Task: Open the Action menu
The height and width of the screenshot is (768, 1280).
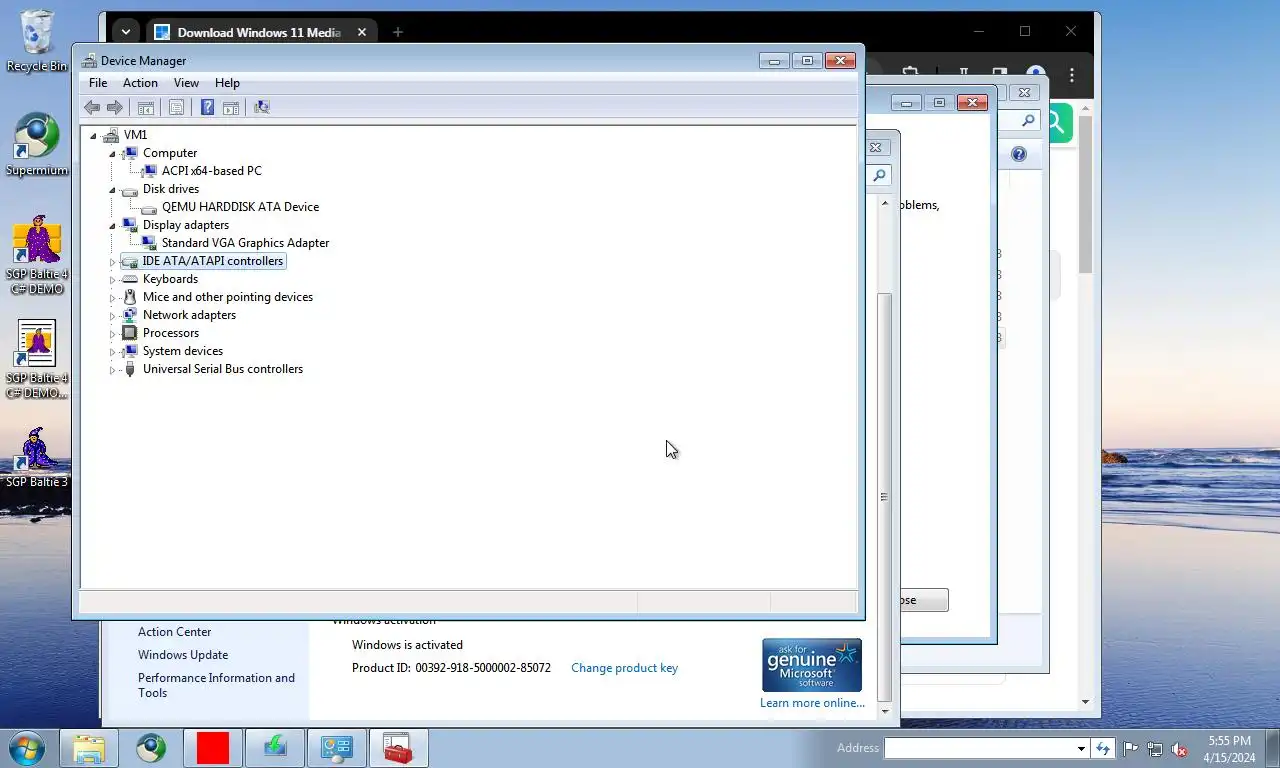Action: tap(140, 83)
